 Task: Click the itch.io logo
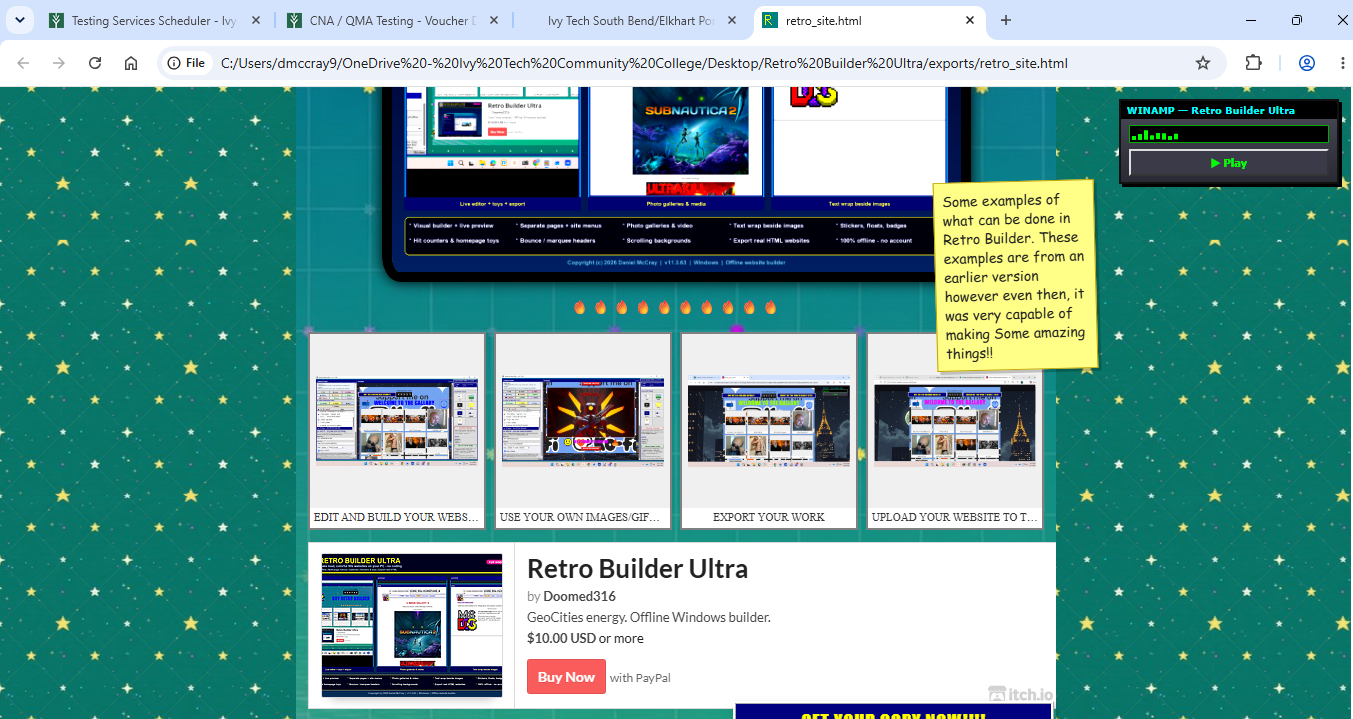point(1020,693)
